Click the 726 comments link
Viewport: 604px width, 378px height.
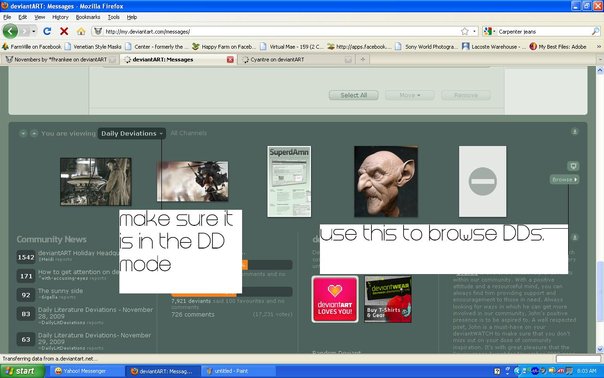[x=193, y=314]
